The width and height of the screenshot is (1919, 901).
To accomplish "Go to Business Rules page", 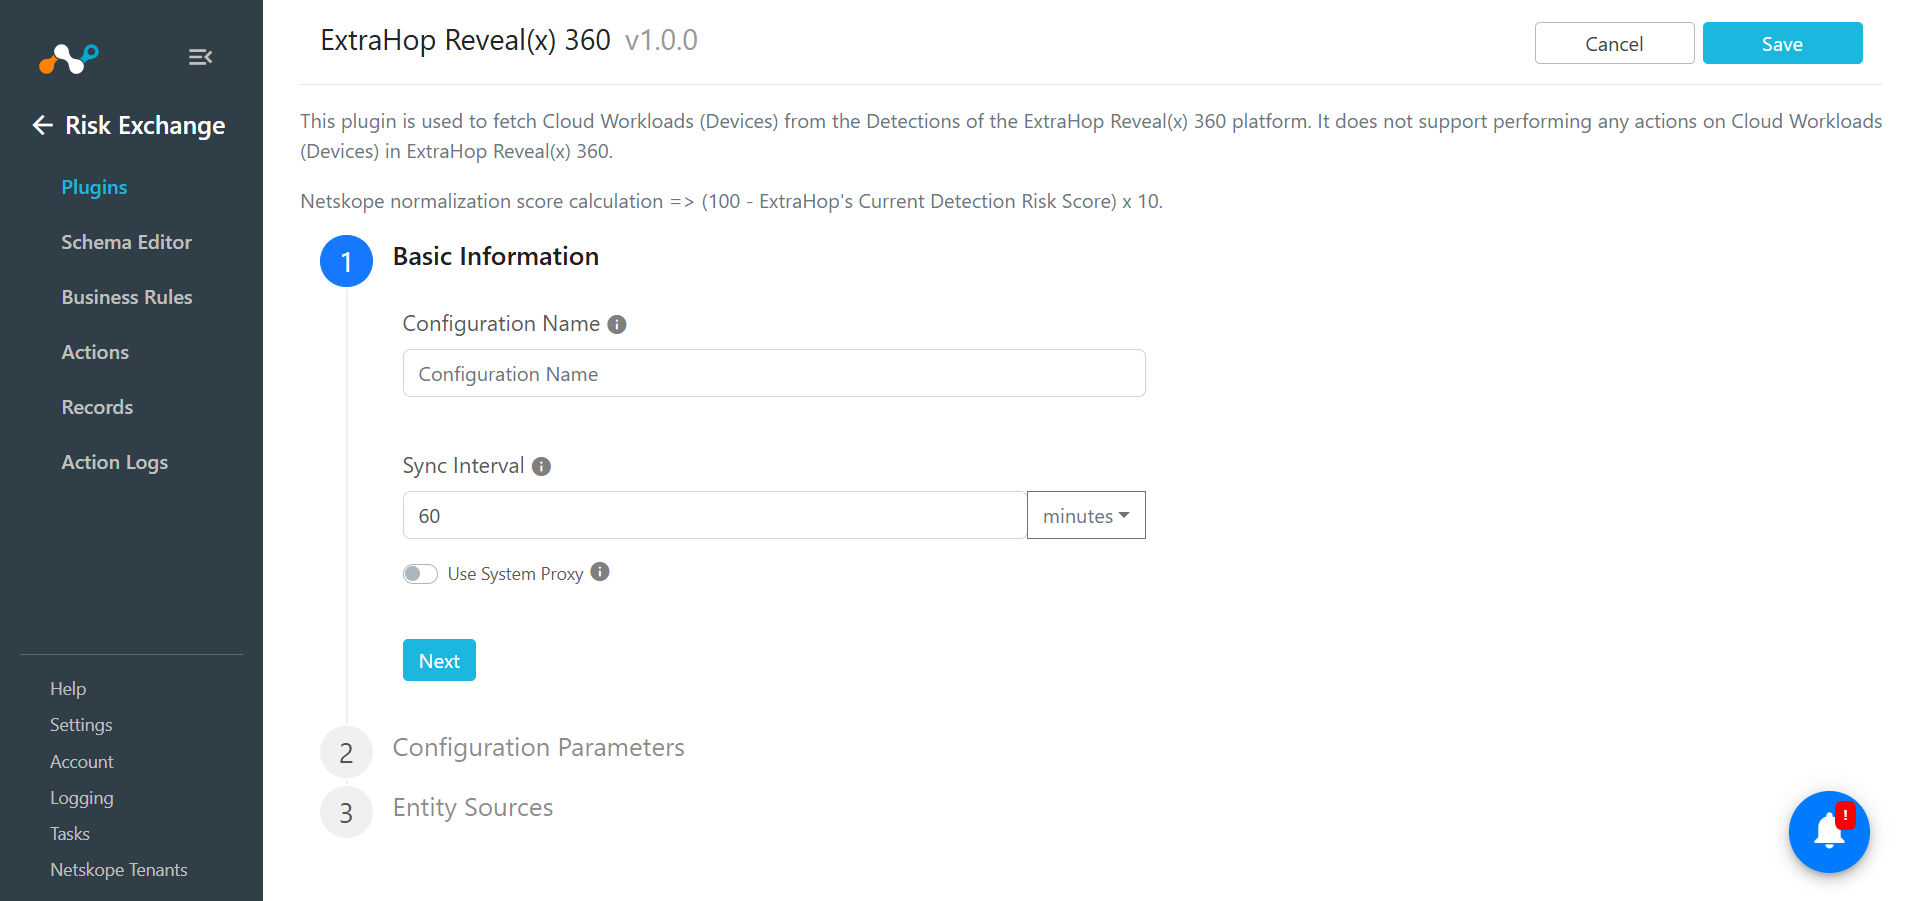I will 127,297.
